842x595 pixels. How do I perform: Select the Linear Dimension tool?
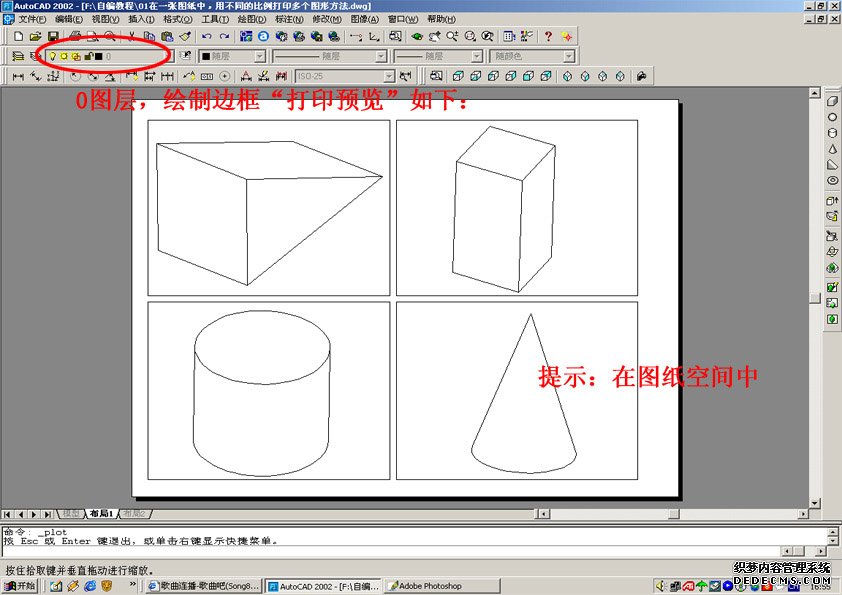pyautogui.click(x=18, y=76)
